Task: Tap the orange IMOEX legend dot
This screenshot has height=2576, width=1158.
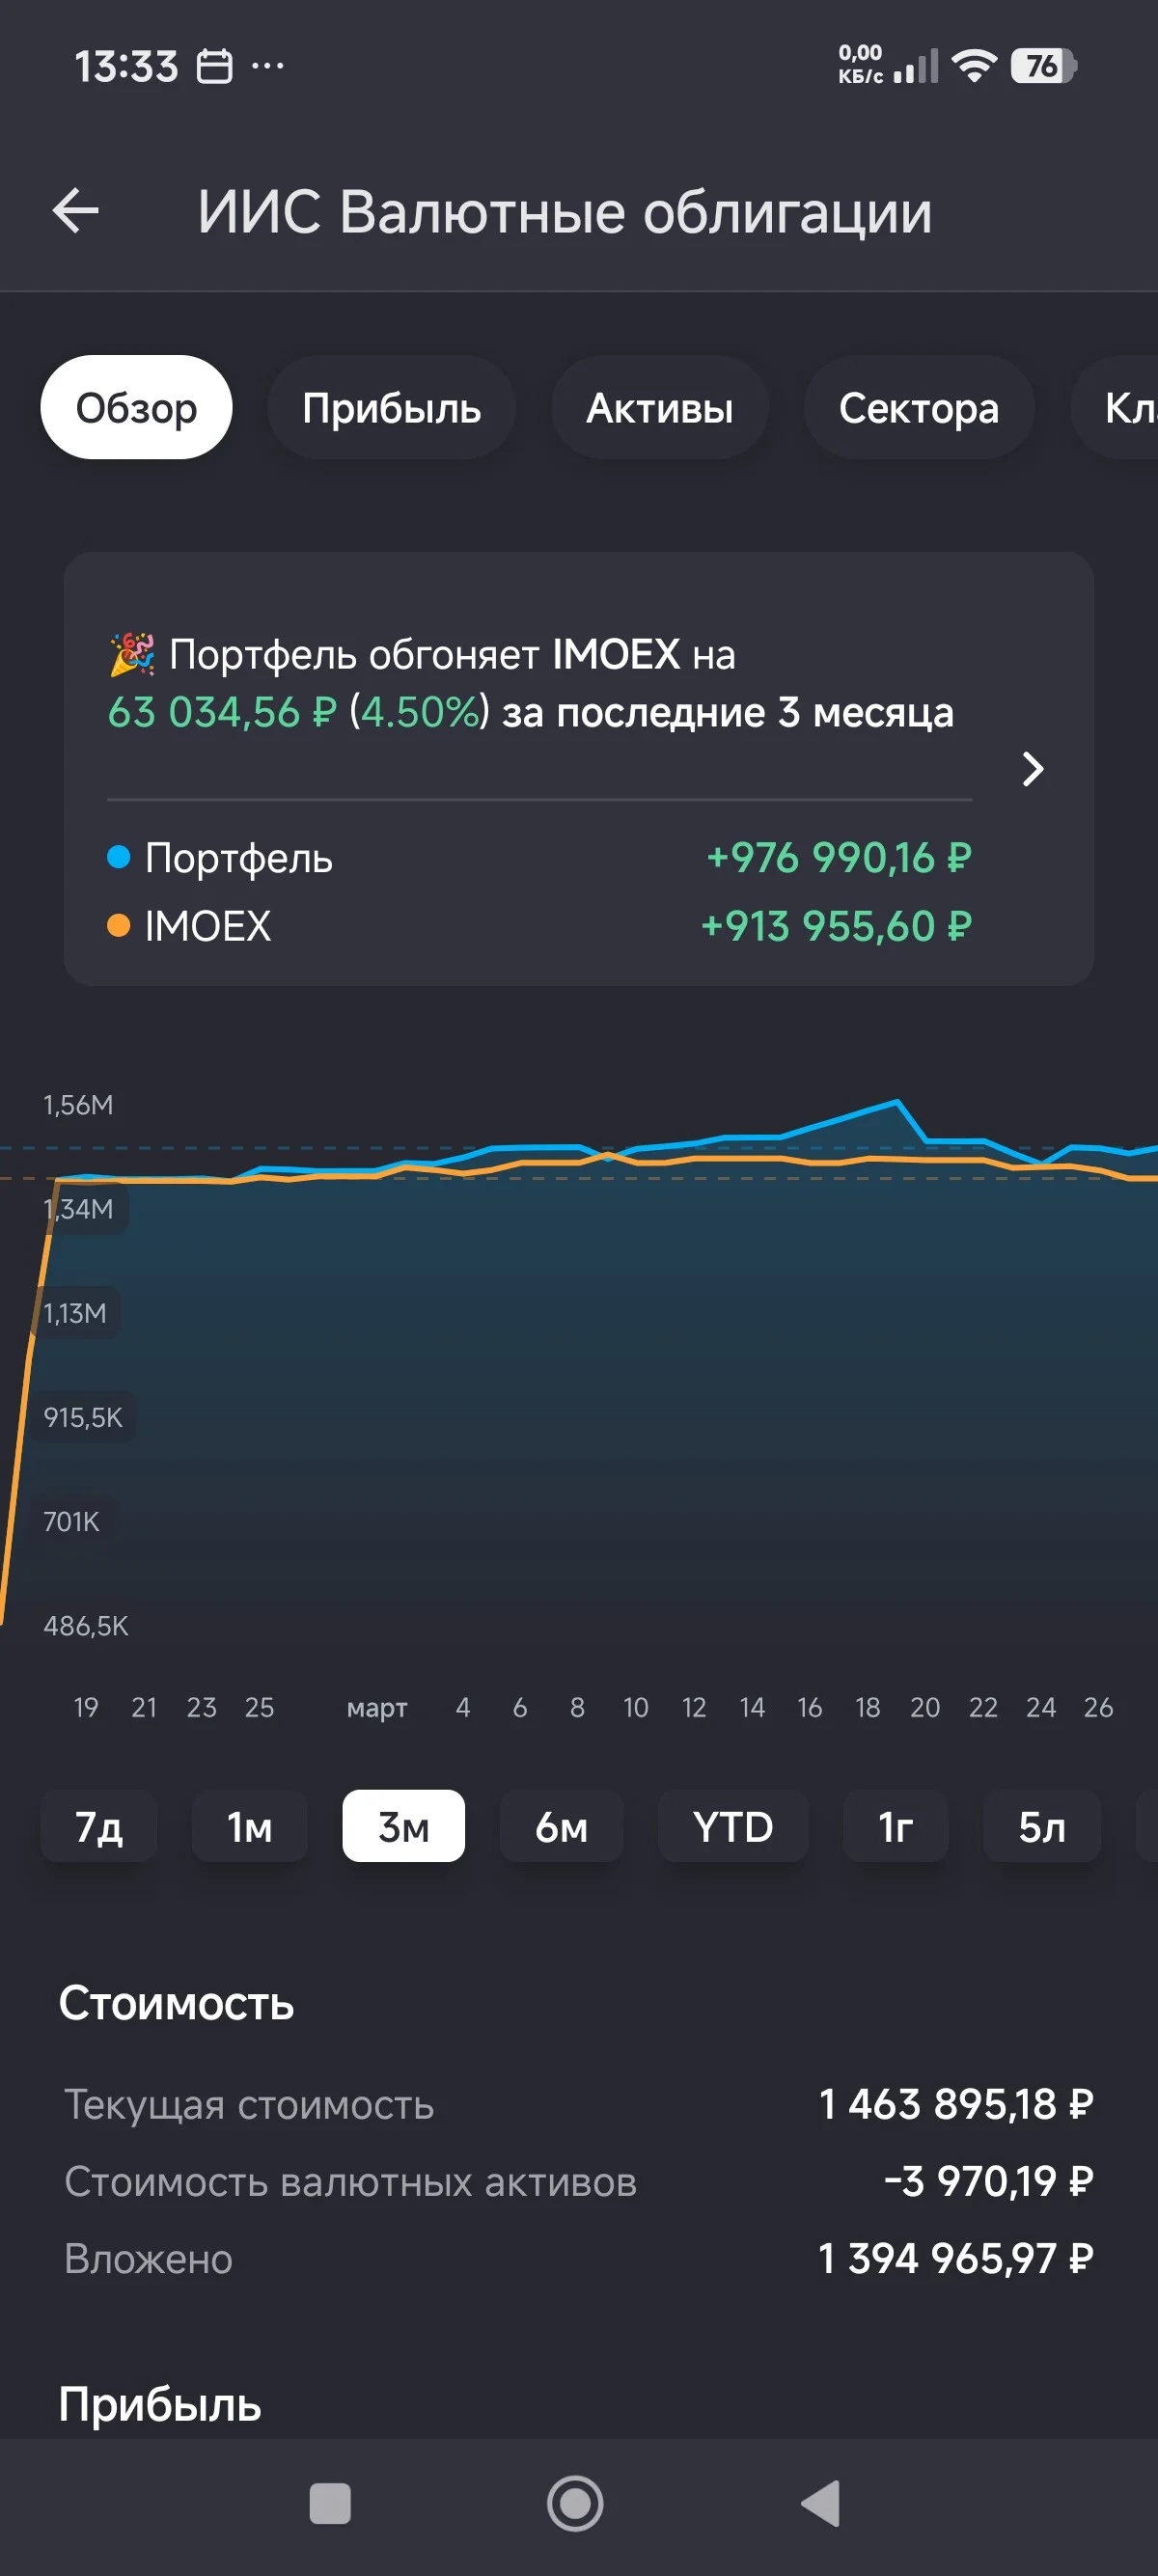Action: [x=118, y=925]
